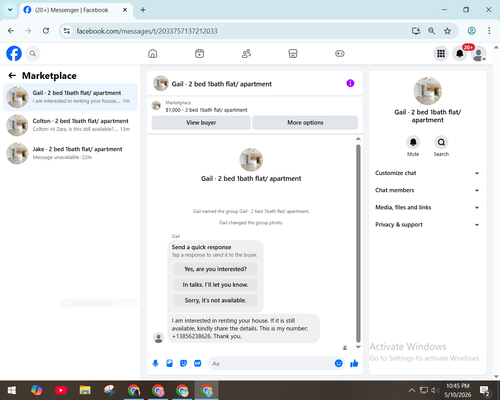The image size is (500, 400).
Task: Click the address bar URL
Action: click(147, 31)
